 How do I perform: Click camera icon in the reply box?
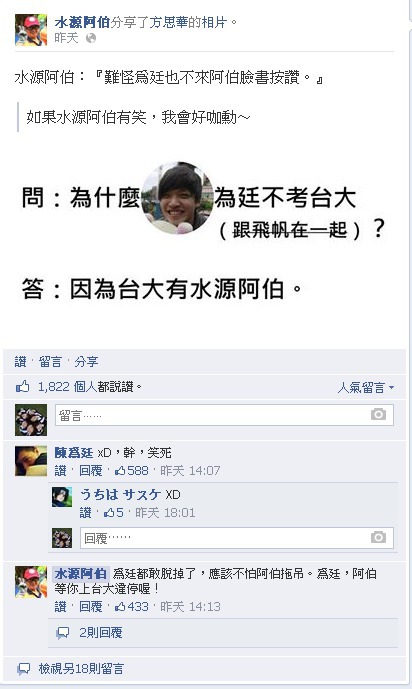point(378,537)
